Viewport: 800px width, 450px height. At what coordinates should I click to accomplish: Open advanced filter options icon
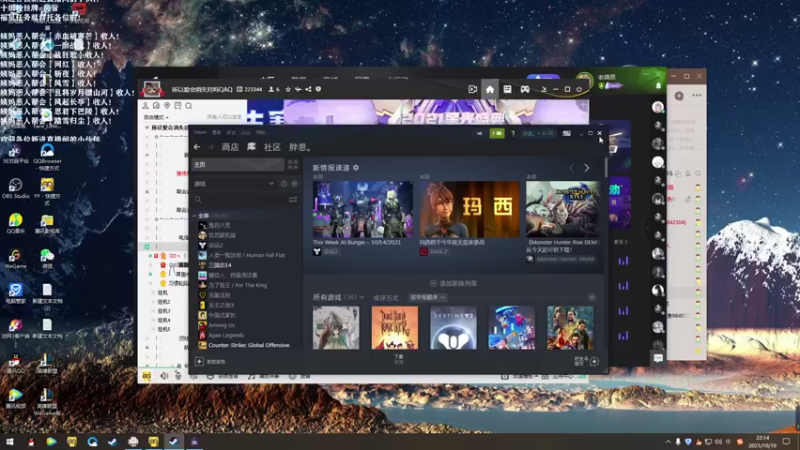(x=293, y=199)
